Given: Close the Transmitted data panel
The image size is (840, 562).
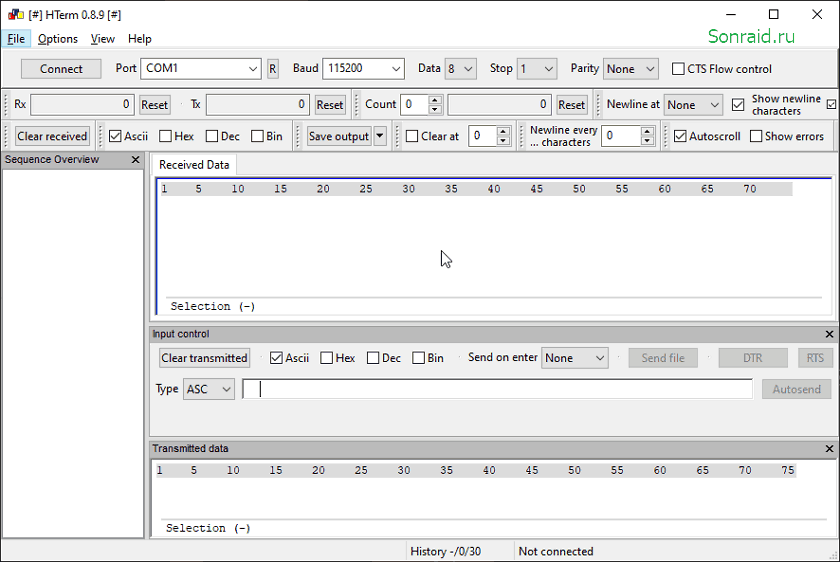Looking at the screenshot, I should click(x=829, y=449).
